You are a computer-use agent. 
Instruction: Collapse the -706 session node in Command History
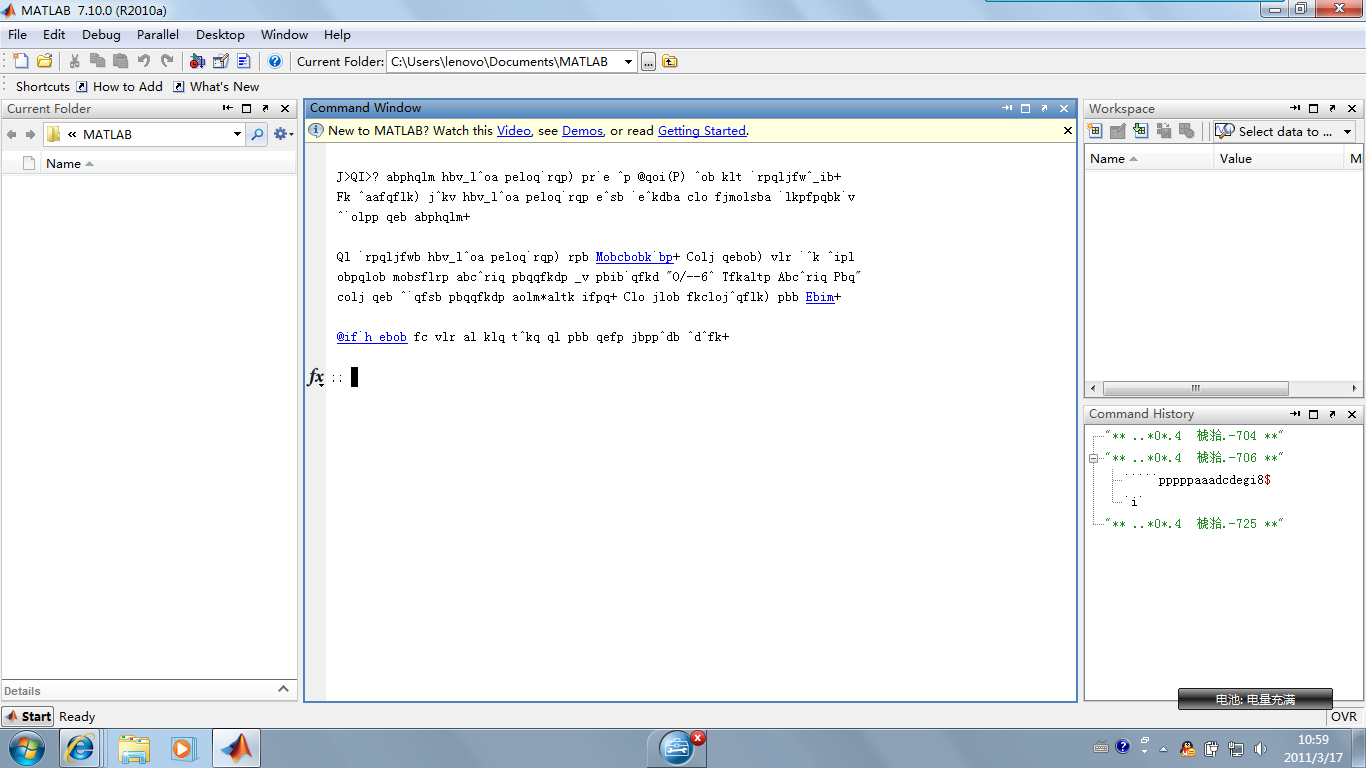tap(1094, 458)
